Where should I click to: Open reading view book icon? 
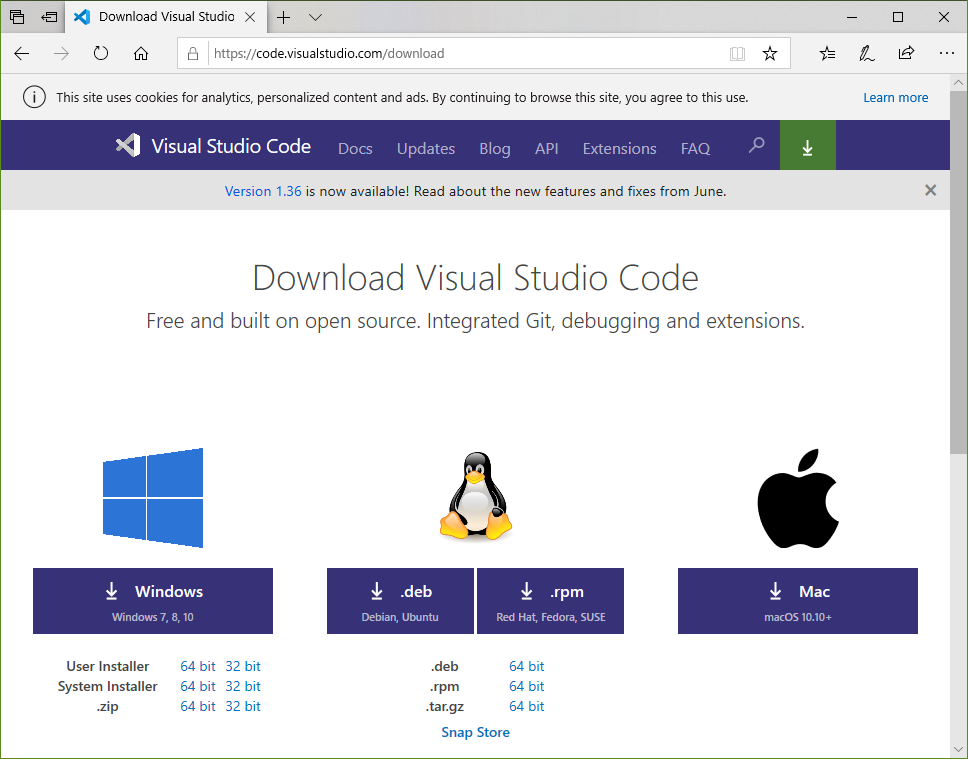738,54
